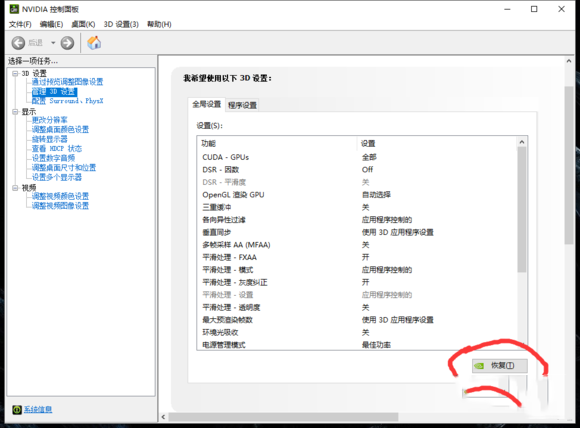This screenshot has width=580, height=428.
Task: Open the back history dropdown arrow
Action: coord(53,43)
